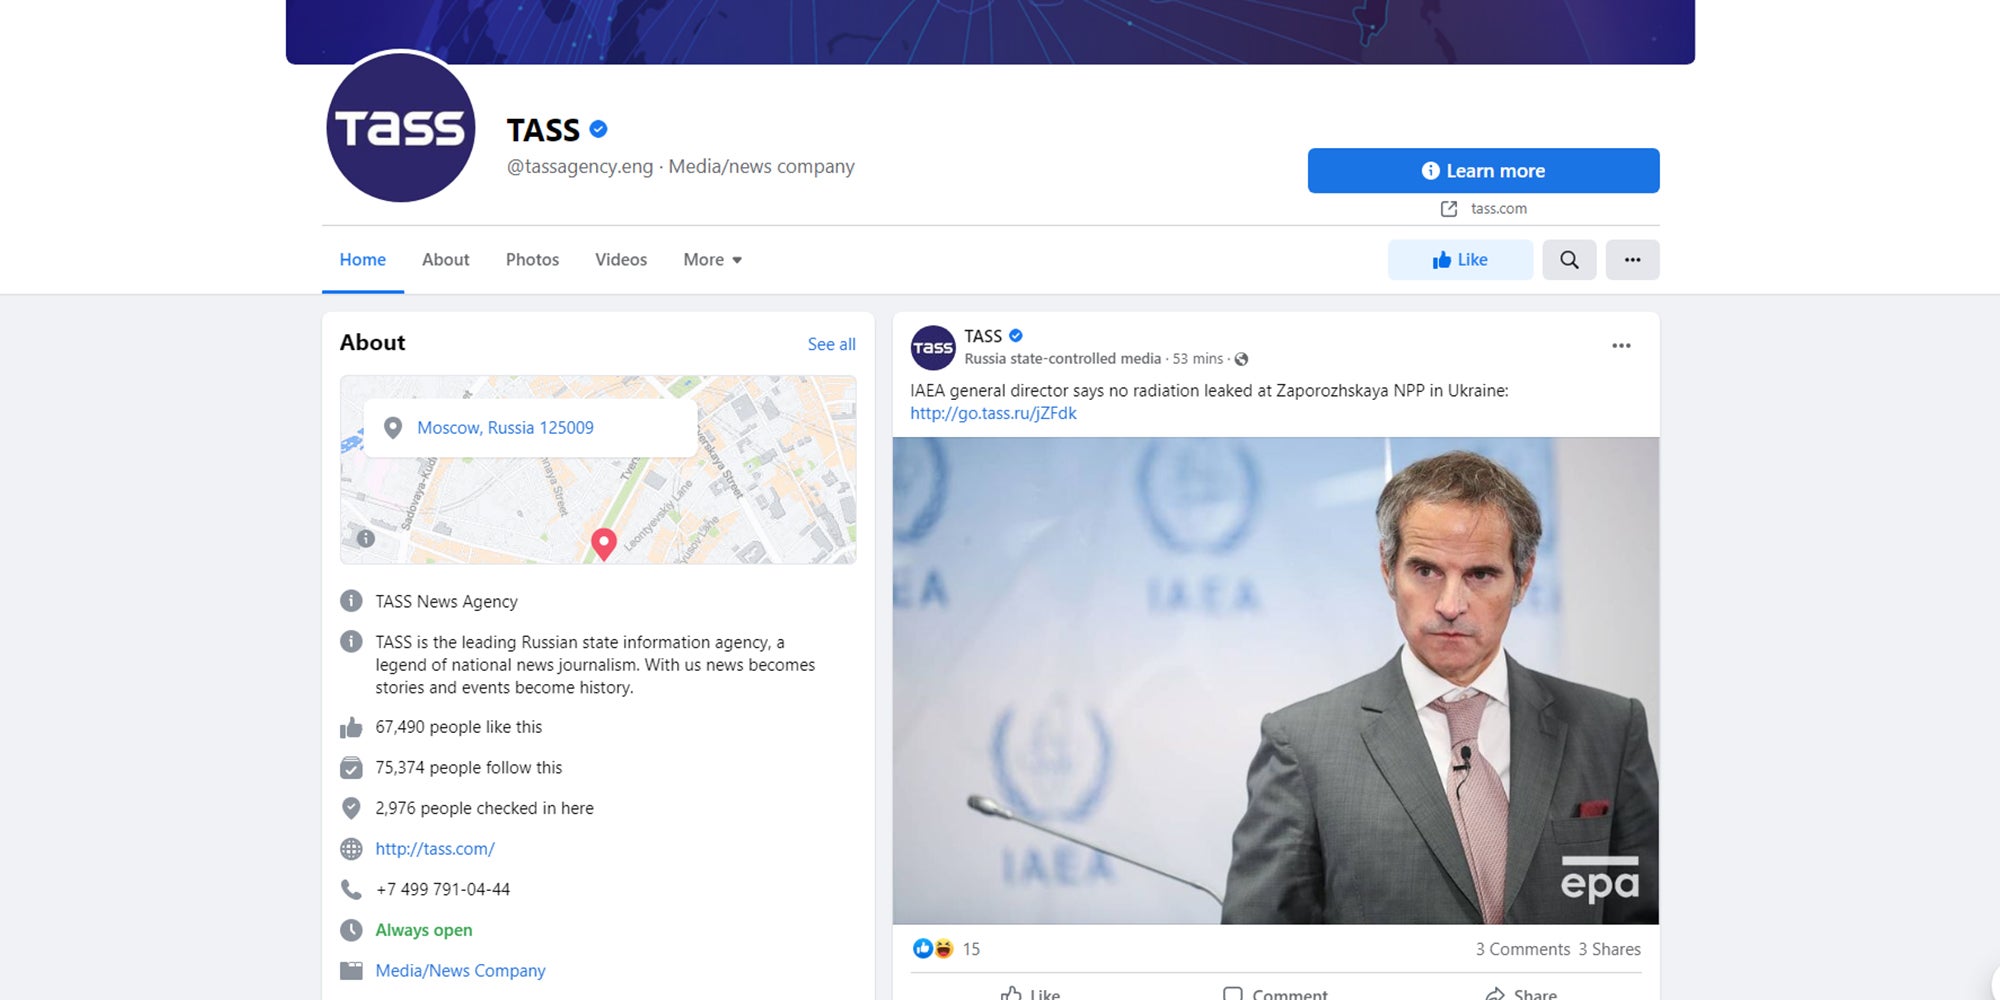Expand the More navigation menu
The height and width of the screenshot is (1000, 2000).
click(x=712, y=259)
